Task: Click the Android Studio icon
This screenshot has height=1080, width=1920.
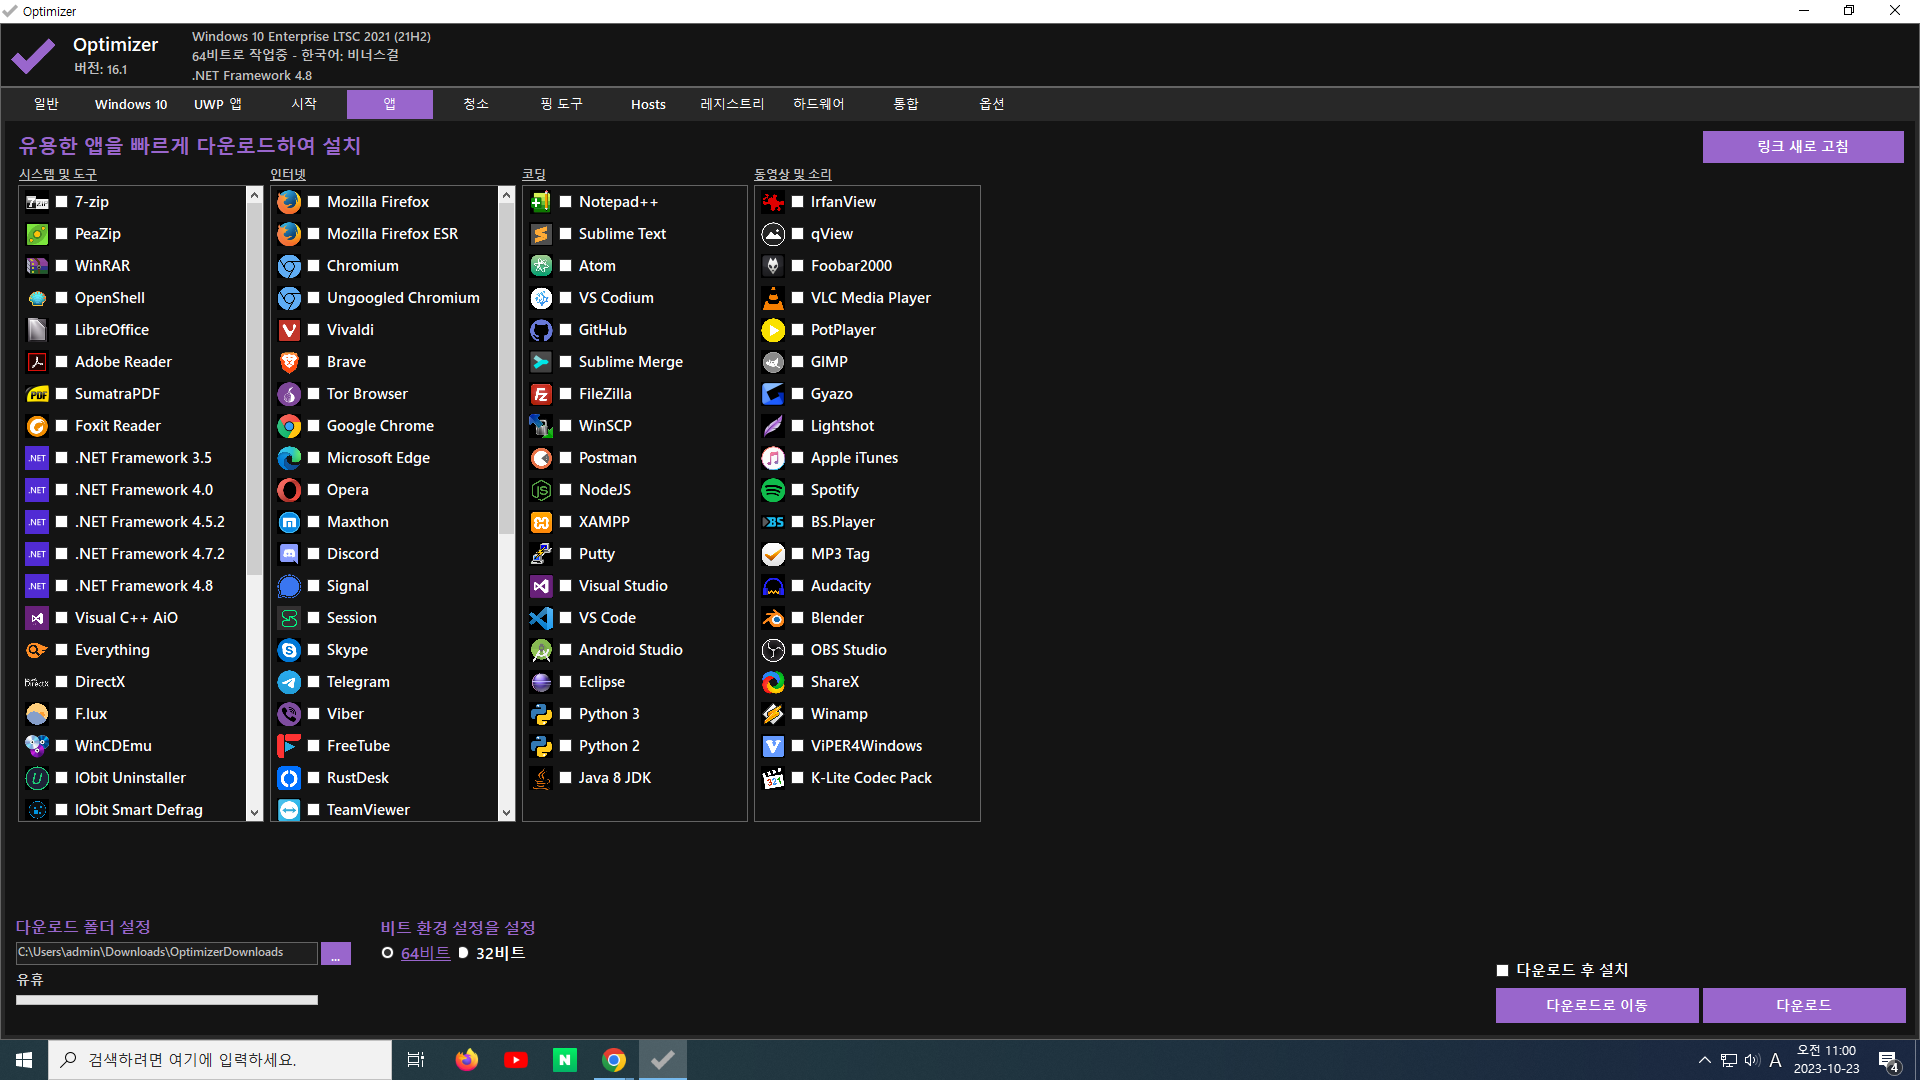Action: click(541, 650)
